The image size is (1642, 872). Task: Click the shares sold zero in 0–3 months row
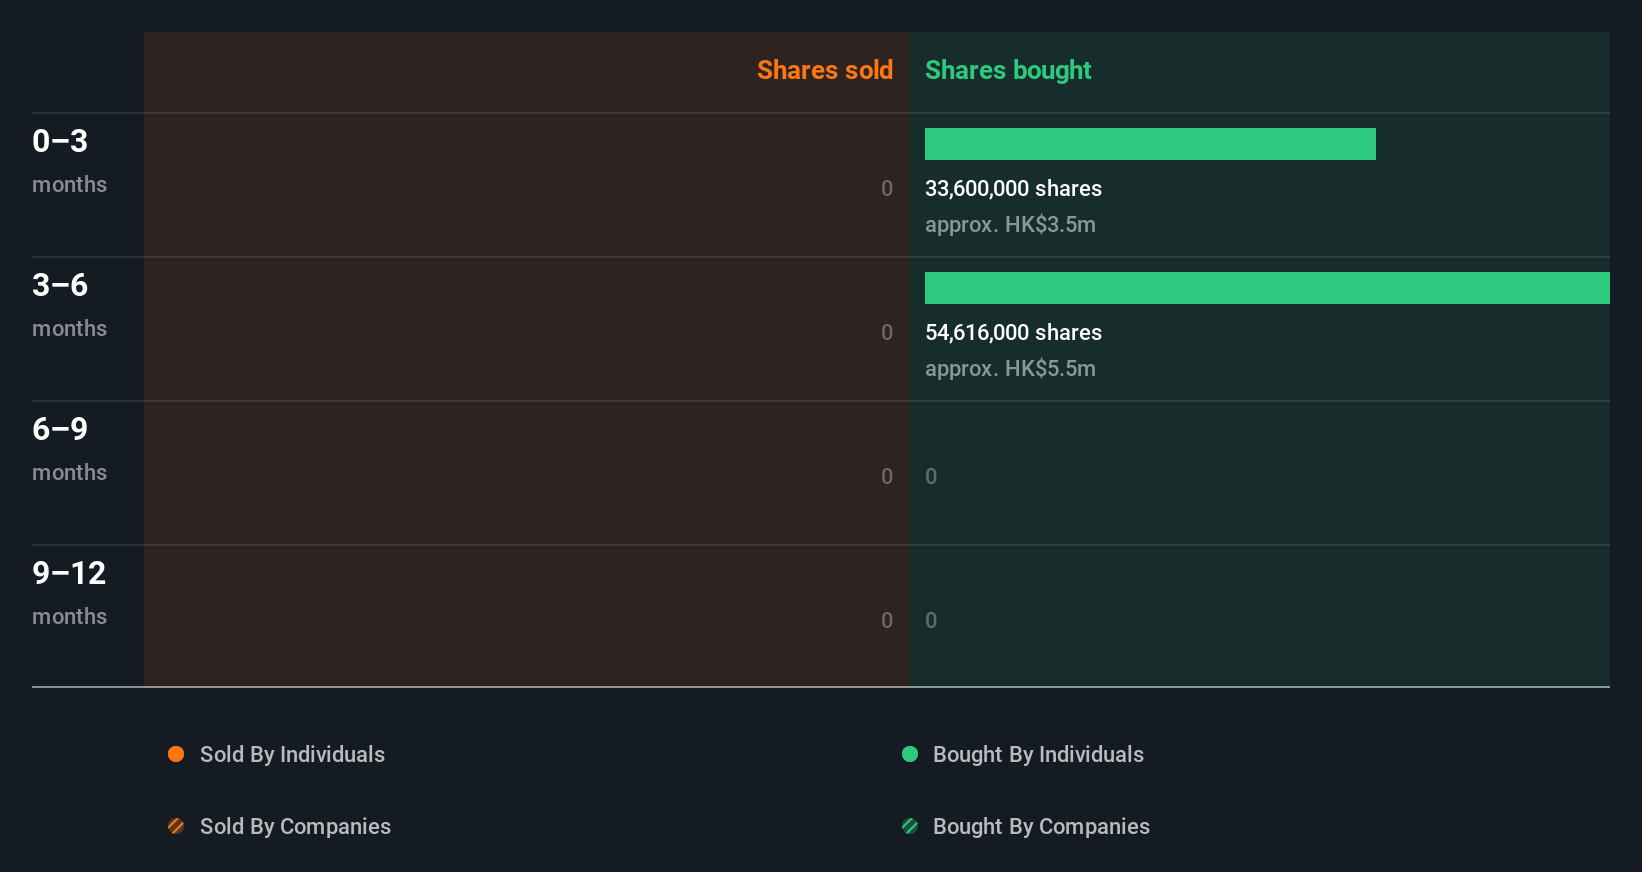pyautogui.click(x=887, y=188)
